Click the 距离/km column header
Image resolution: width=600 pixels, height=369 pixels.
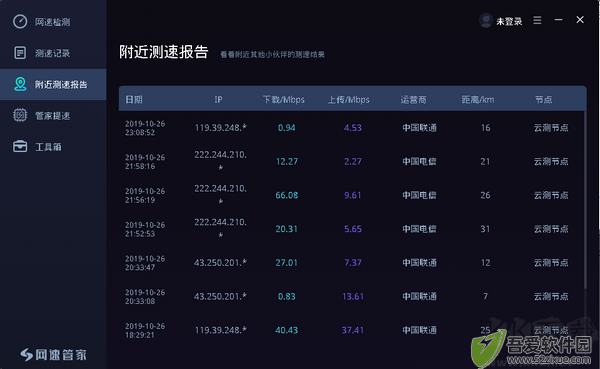pos(478,100)
